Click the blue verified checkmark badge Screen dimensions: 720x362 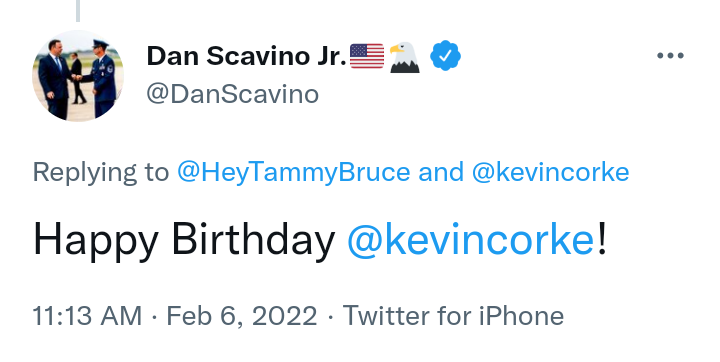[x=445, y=56]
